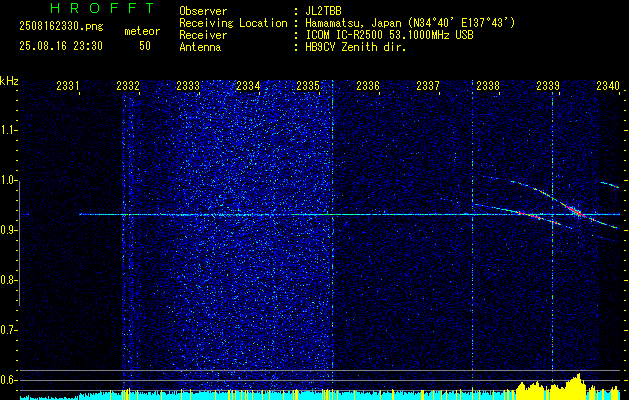
Task: Click the 2338 time axis marker
Action: click(488, 86)
